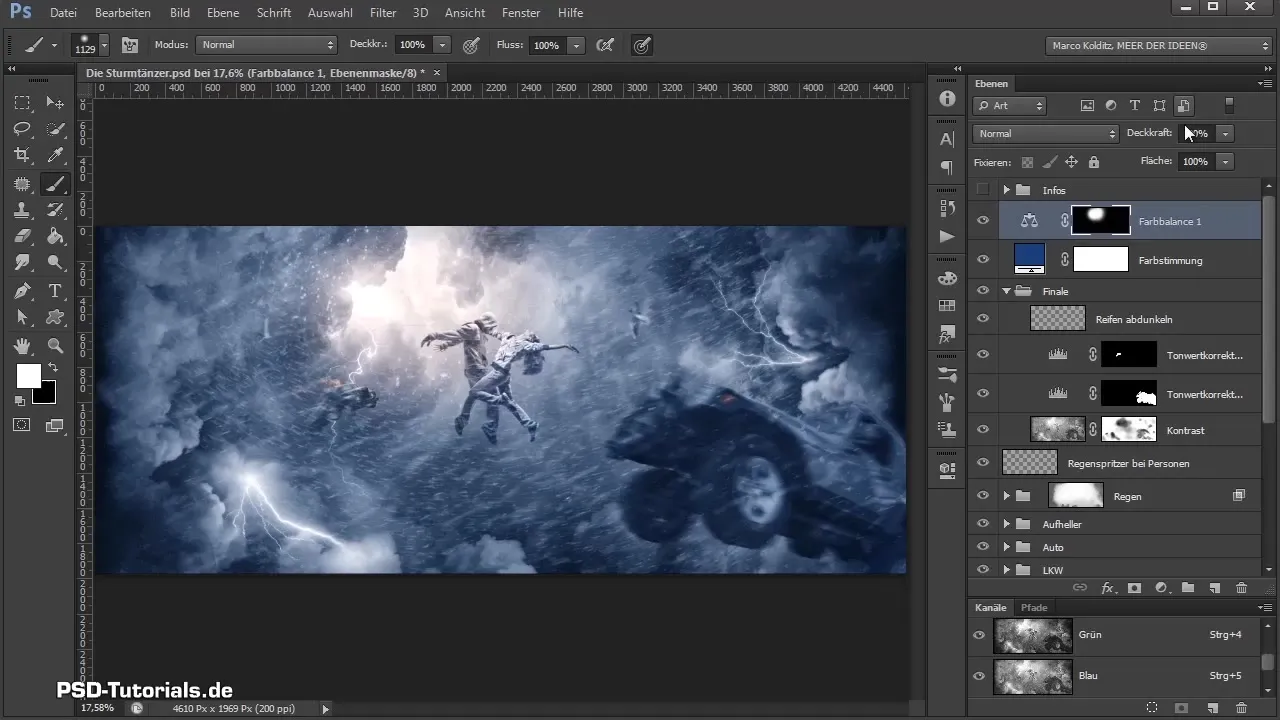Close the Die Sturmtänzer.psd document tab
The height and width of the screenshot is (720, 1280).
pyautogui.click(x=436, y=73)
